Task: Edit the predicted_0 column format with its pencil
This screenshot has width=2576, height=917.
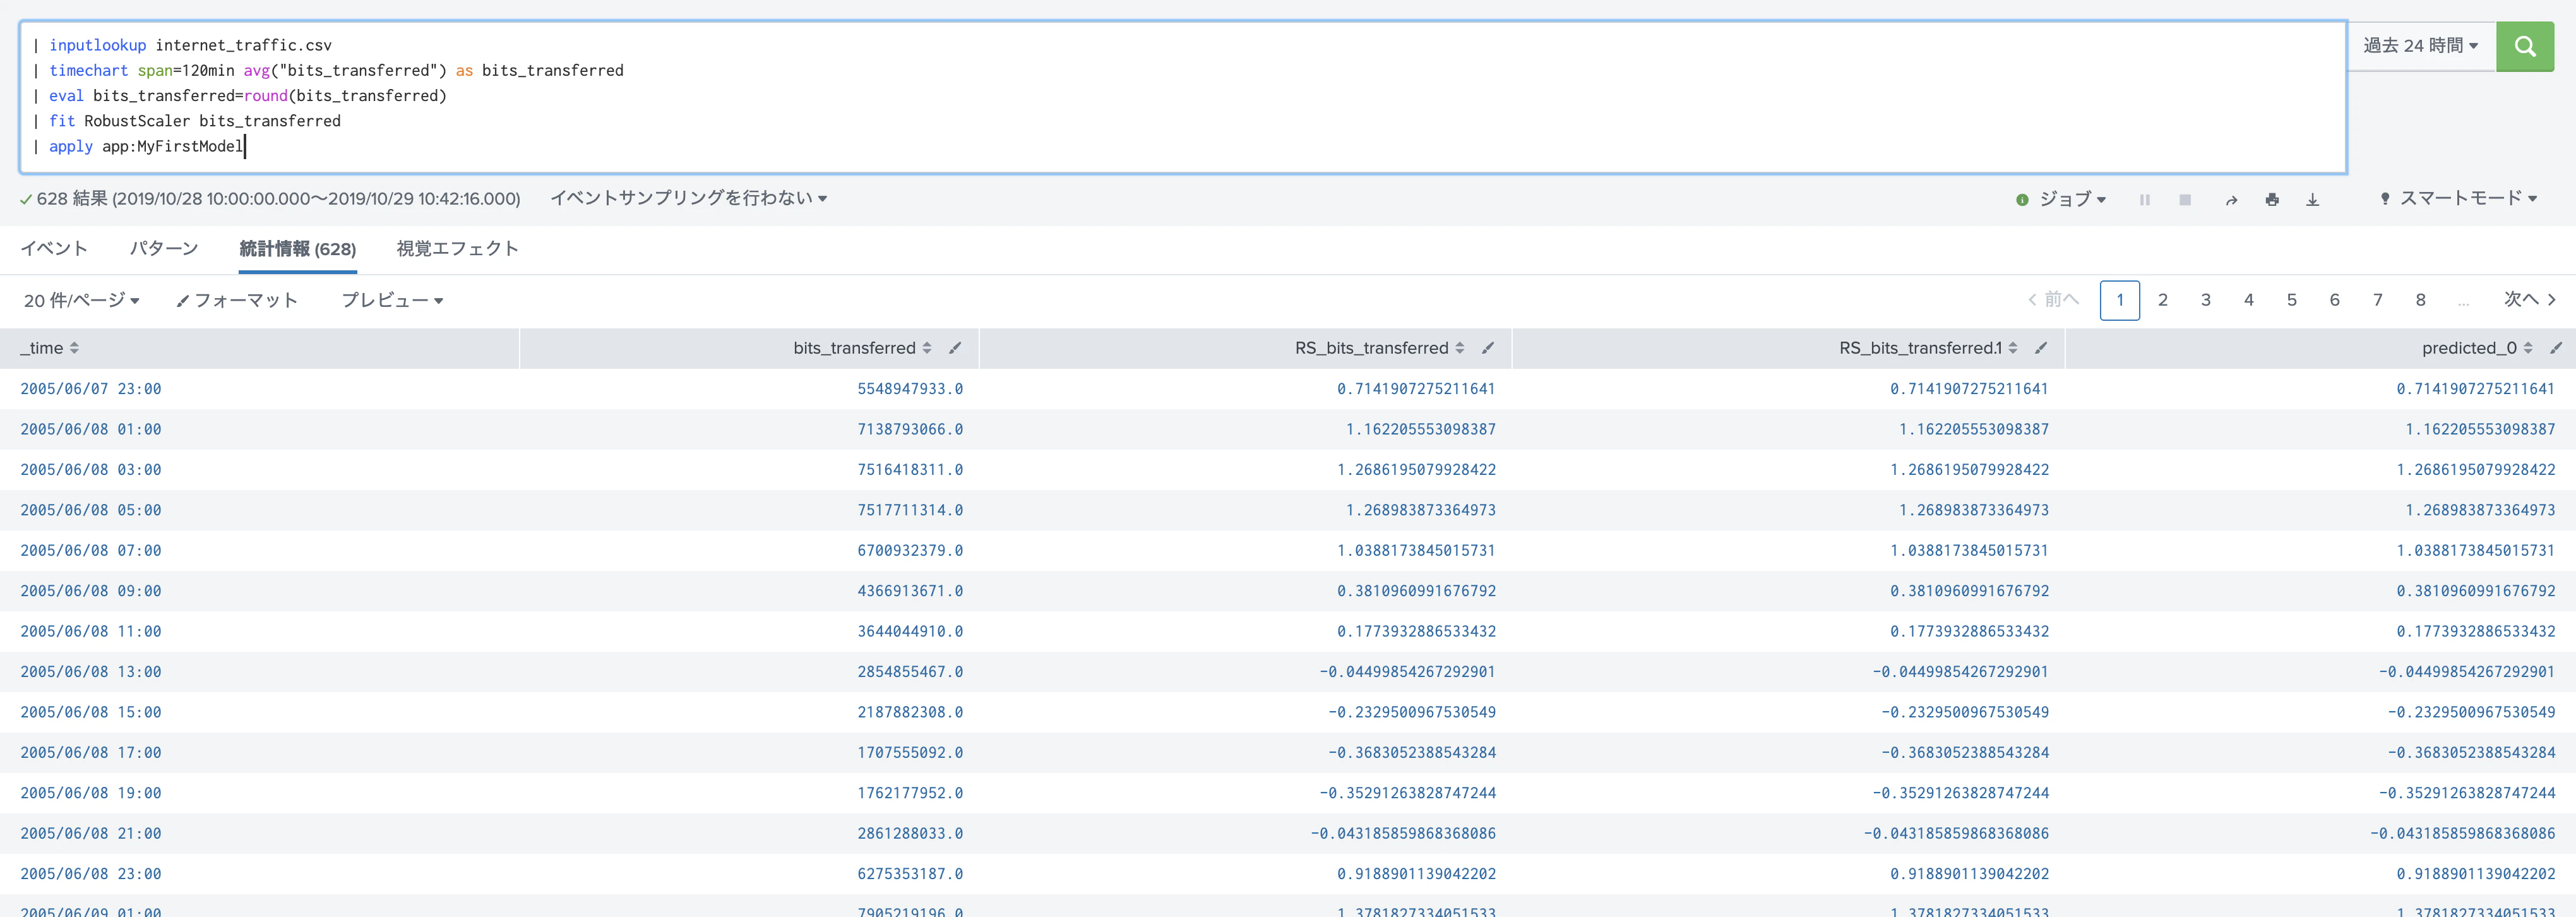Action: click(x=2556, y=348)
